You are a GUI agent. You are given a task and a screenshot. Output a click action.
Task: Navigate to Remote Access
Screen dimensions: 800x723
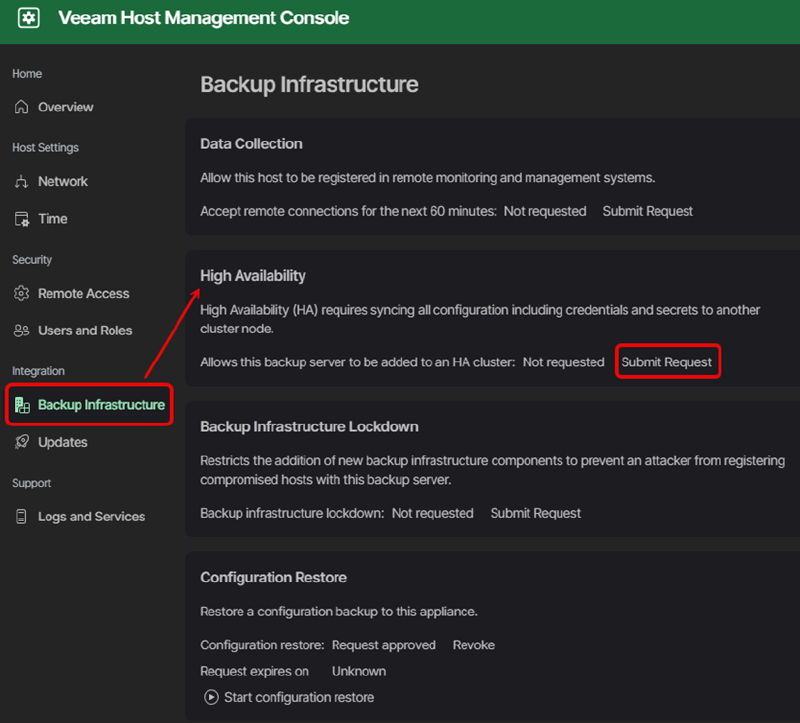[x=84, y=294]
